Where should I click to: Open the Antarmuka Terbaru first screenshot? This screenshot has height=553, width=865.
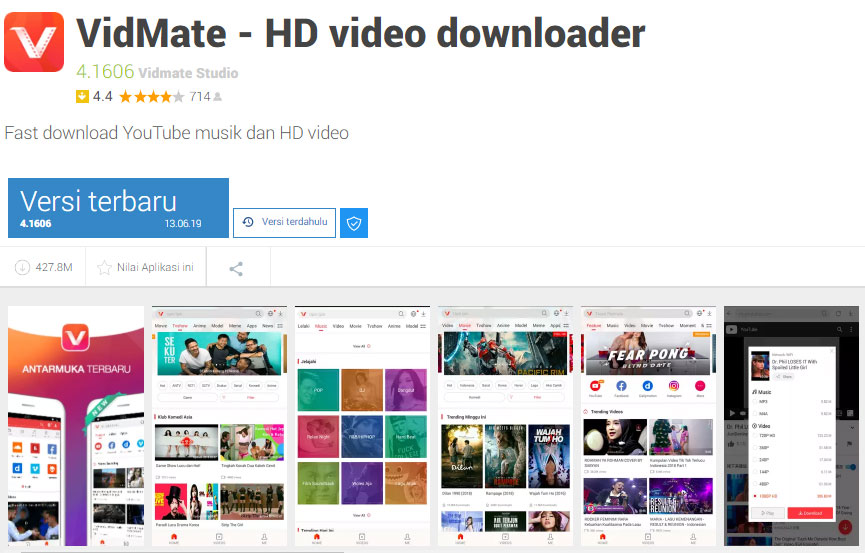[x=76, y=426]
